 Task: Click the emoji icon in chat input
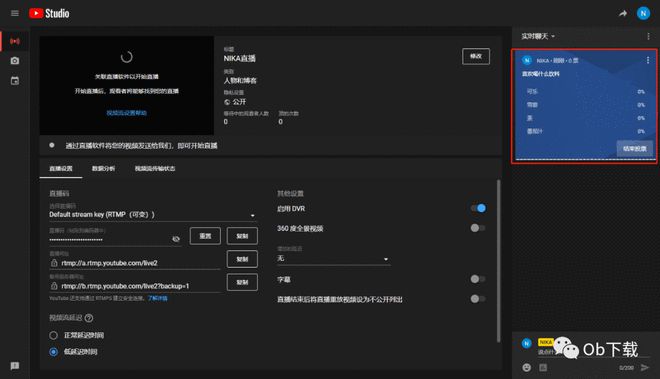click(x=527, y=368)
